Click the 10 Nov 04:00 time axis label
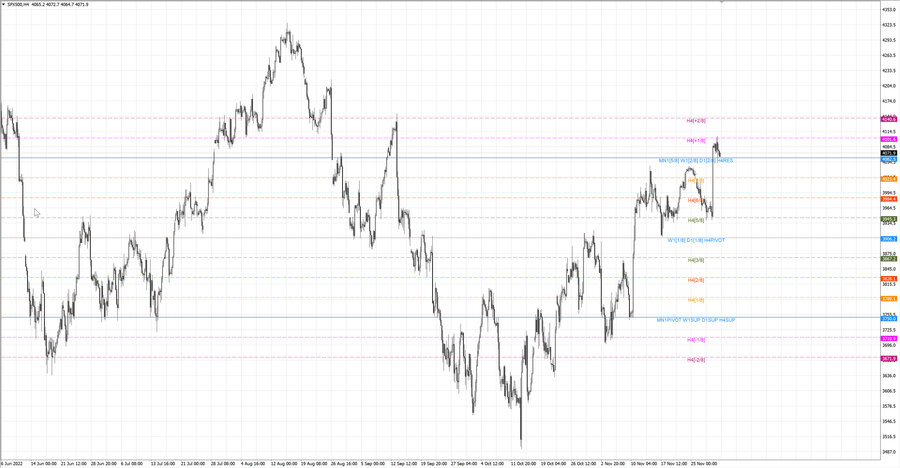This screenshot has height=468, width=900. (644, 463)
